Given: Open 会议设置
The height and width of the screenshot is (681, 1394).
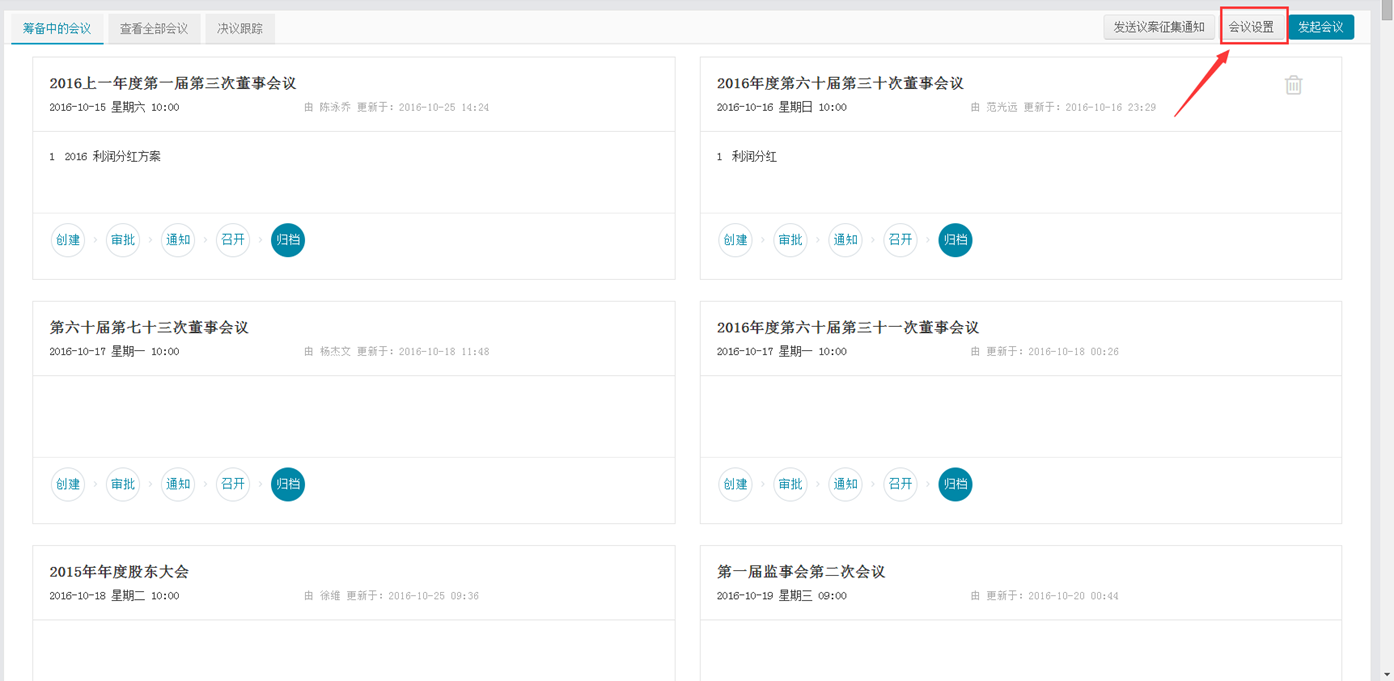Looking at the screenshot, I should click(1251, 27).
